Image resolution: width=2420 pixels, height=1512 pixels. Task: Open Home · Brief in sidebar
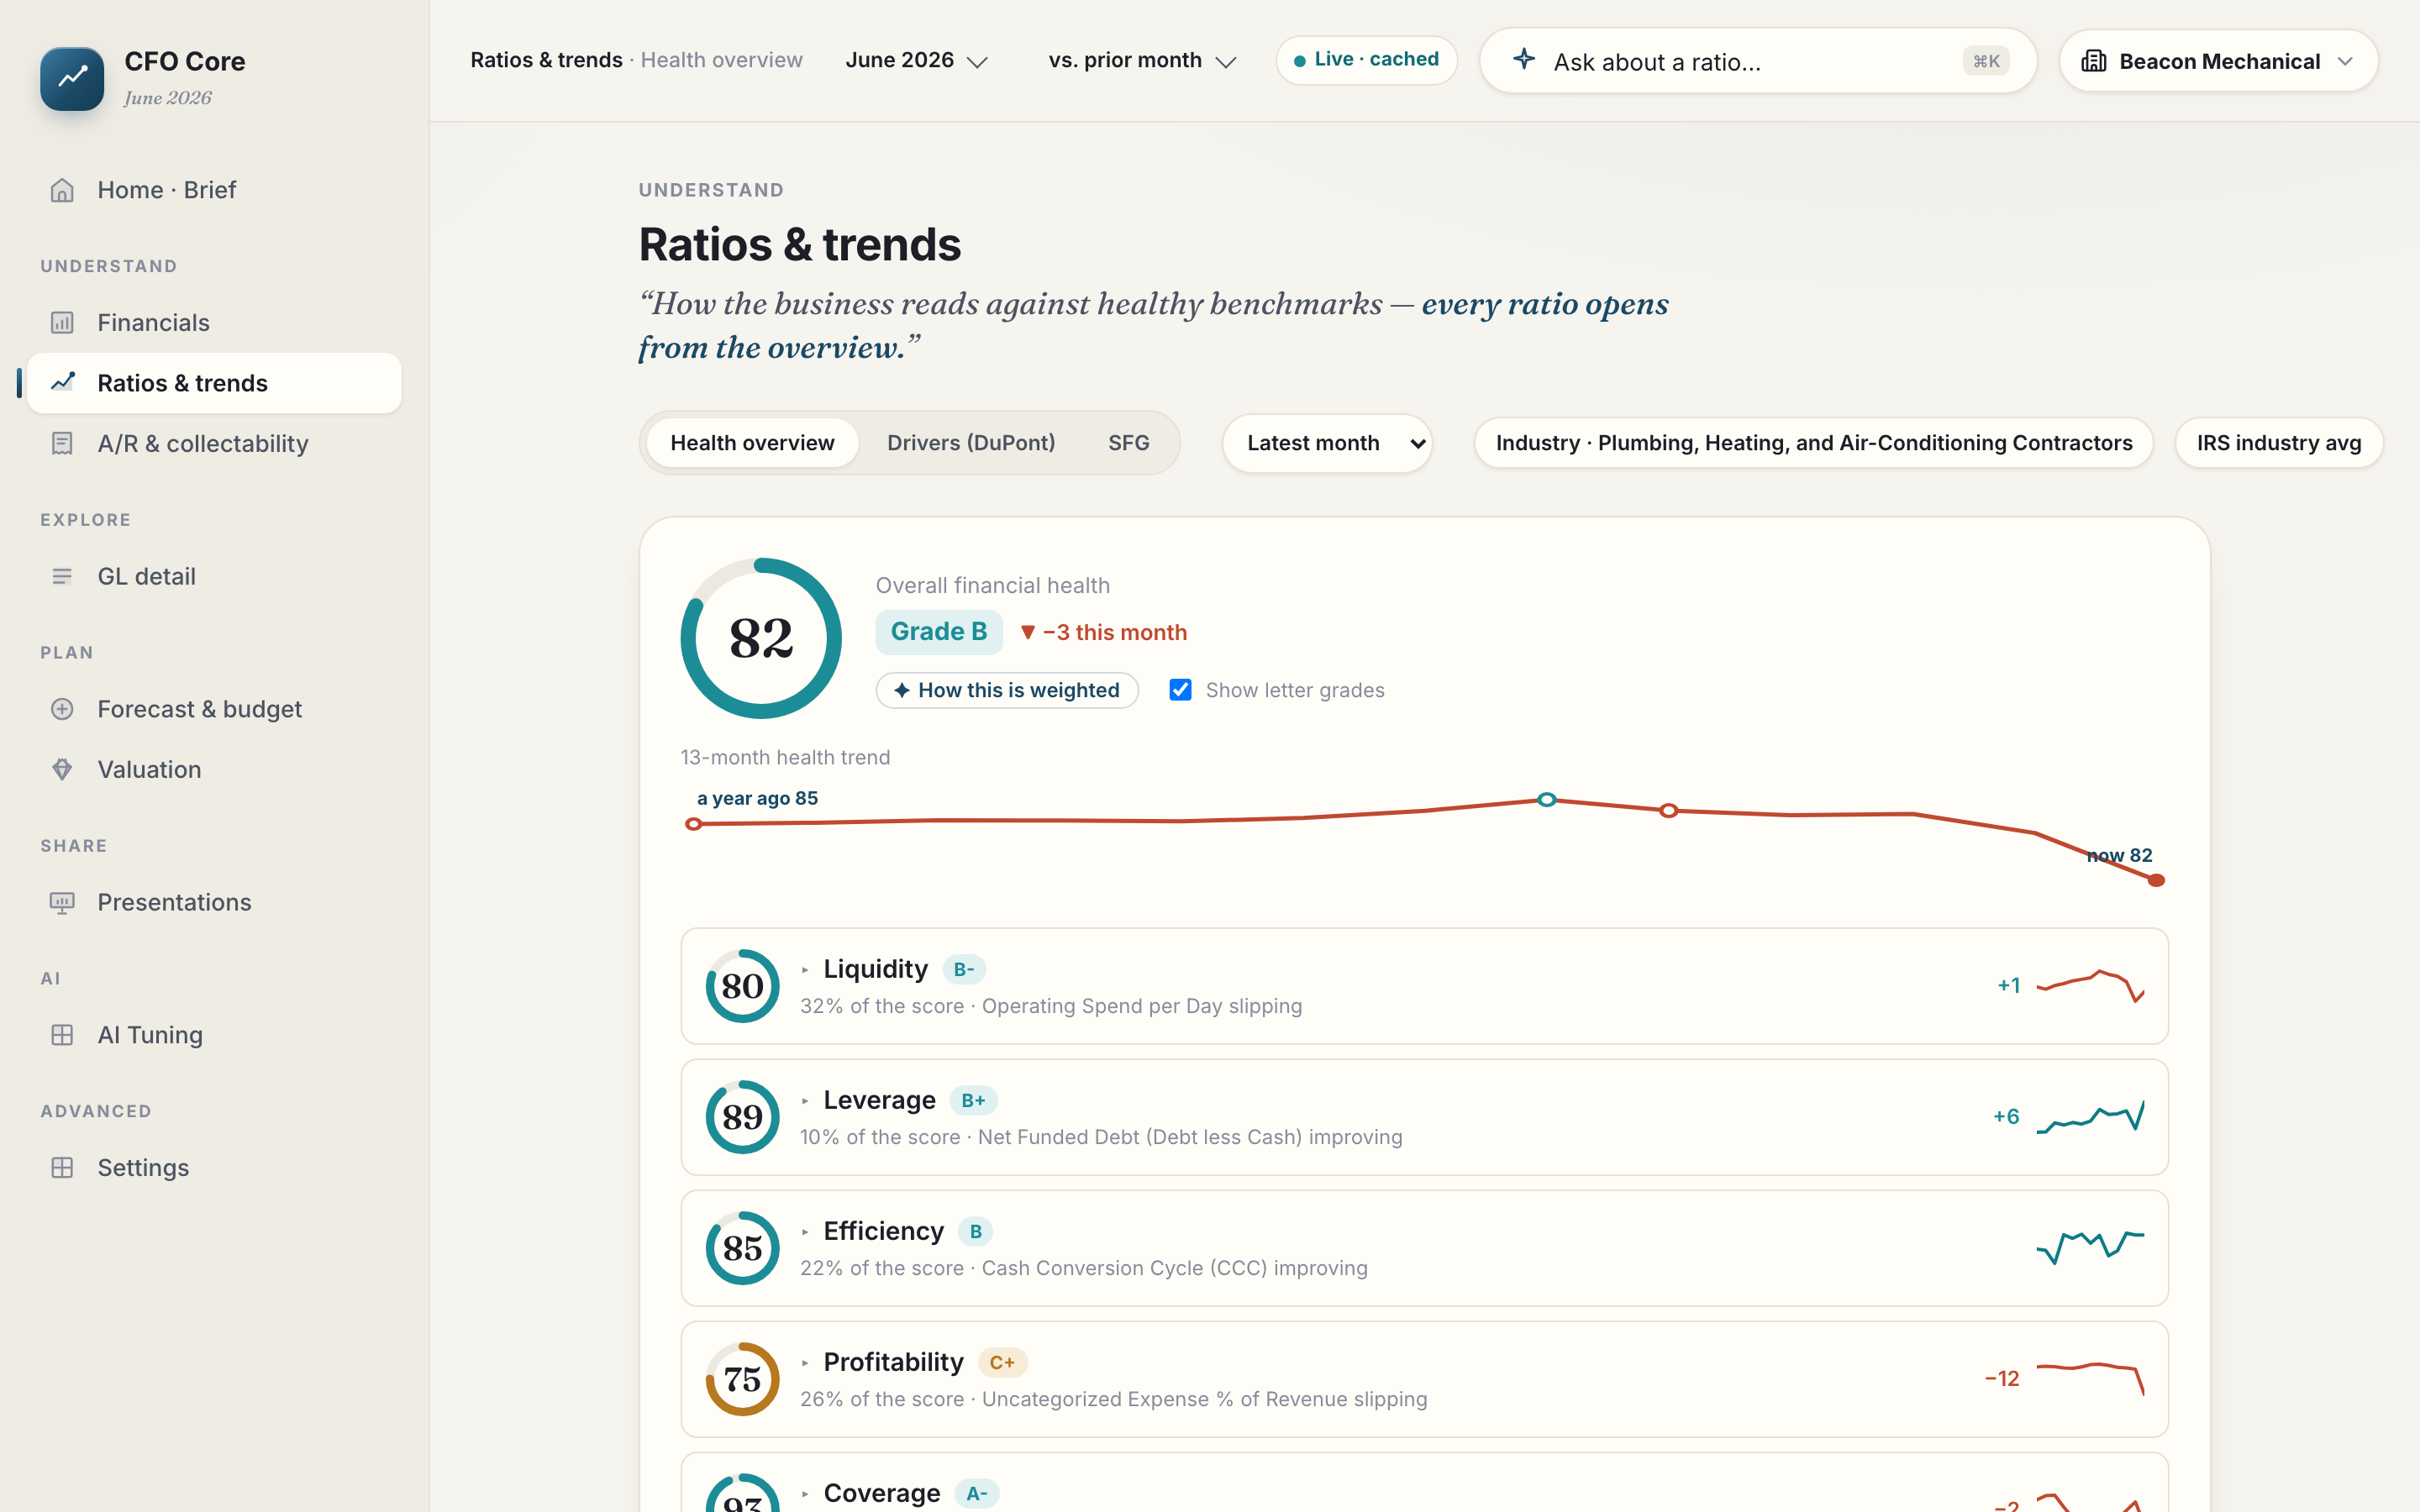214,190
